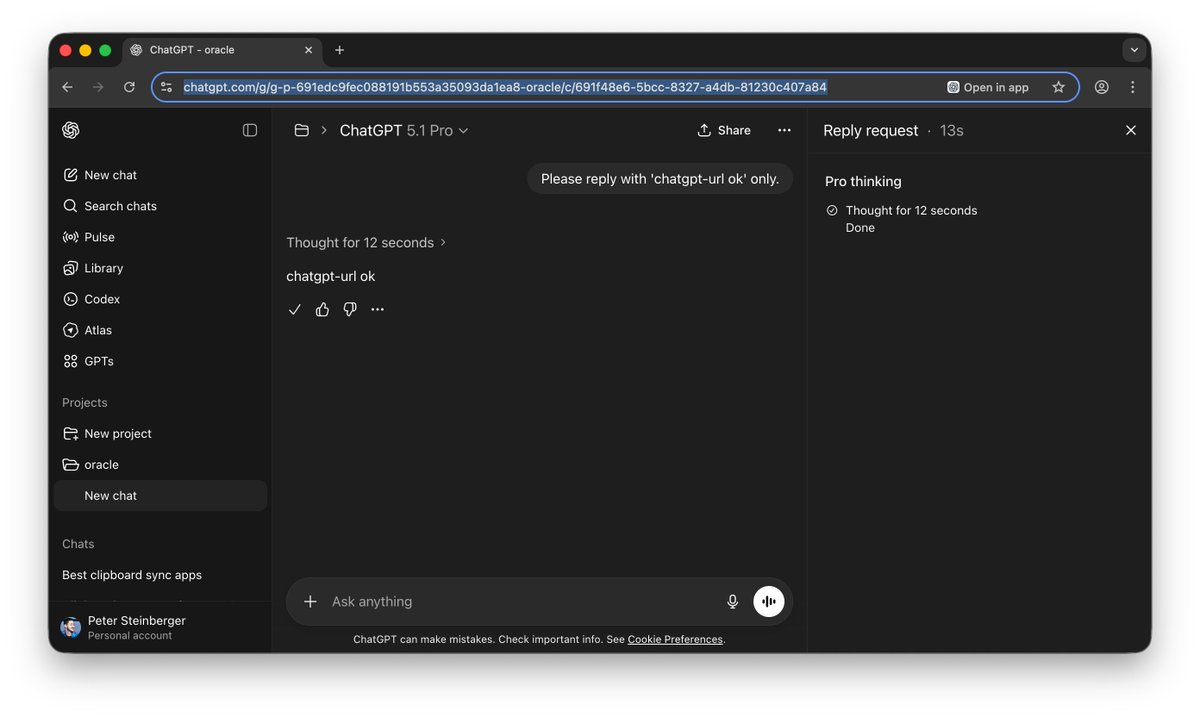
Task: Start dictation with microphone icon
Action: (732, 602)
